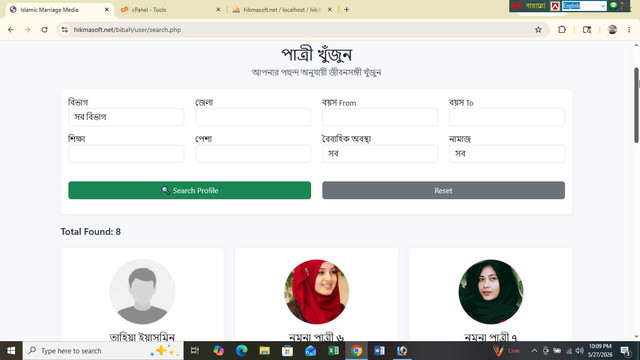640x360 pixels.
Task: Bookmark this page with the star icon
Action: tap(538, 30)
